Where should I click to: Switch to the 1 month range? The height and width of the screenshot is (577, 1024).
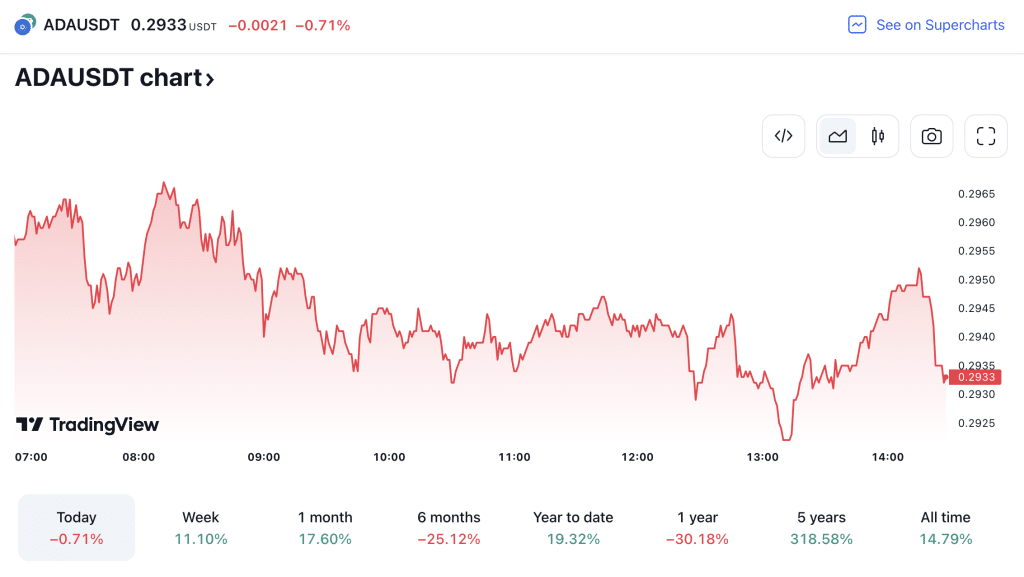click(325, 527)
